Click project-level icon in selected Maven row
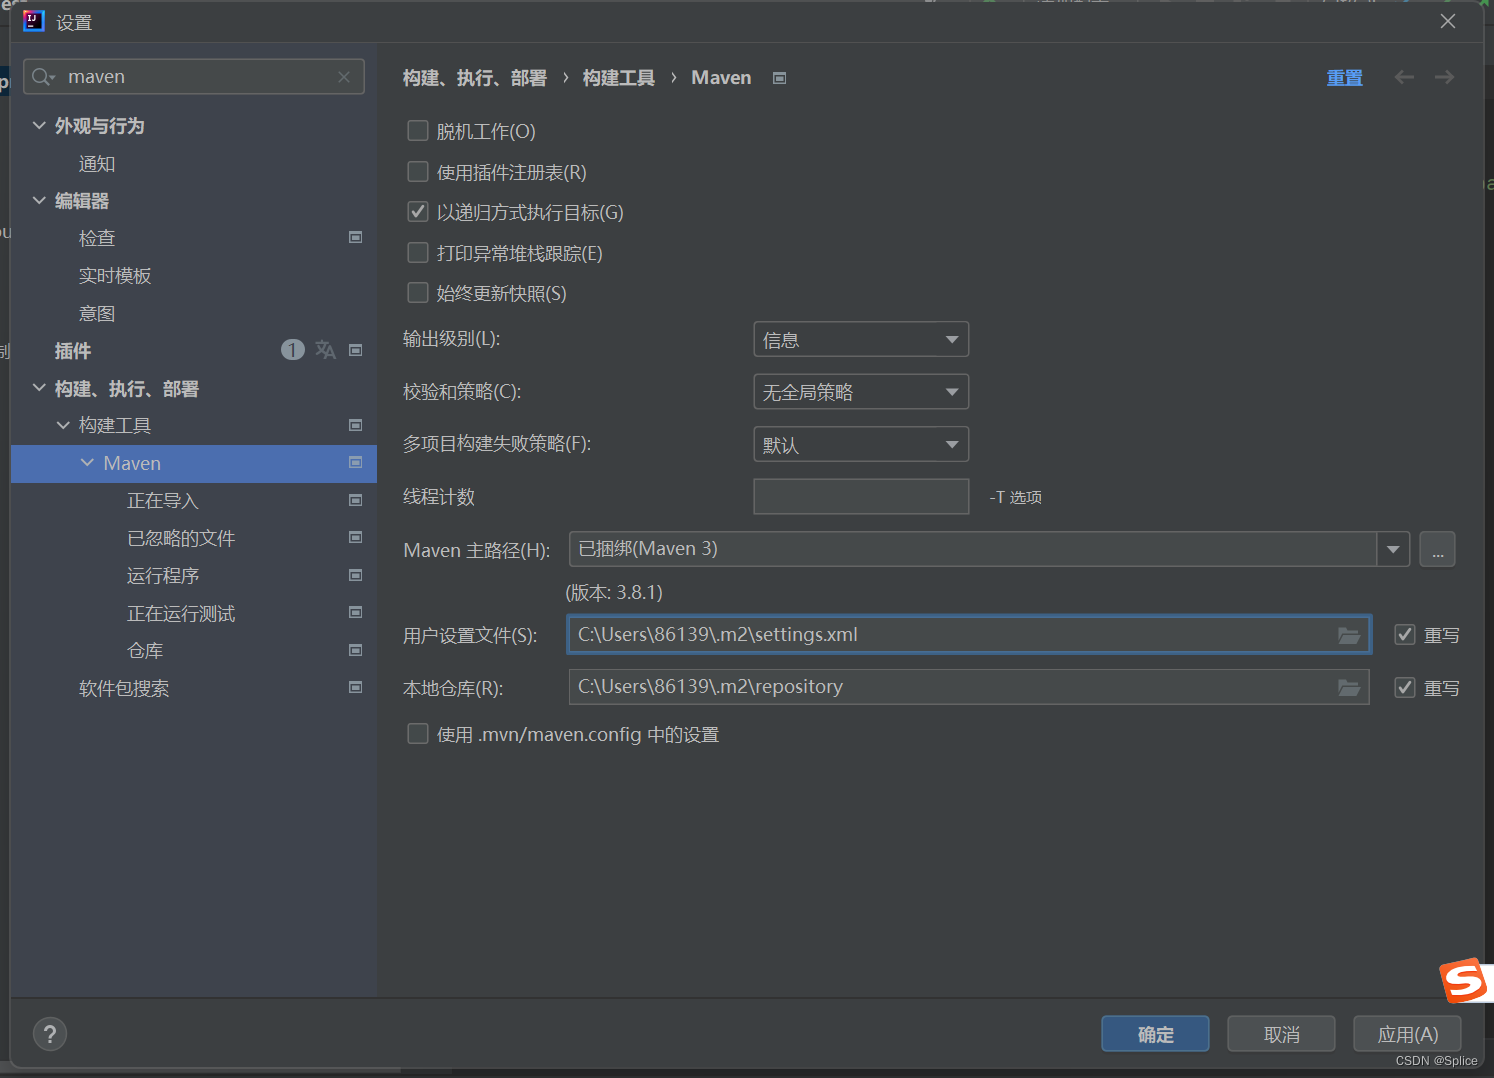 coord(355,462)
